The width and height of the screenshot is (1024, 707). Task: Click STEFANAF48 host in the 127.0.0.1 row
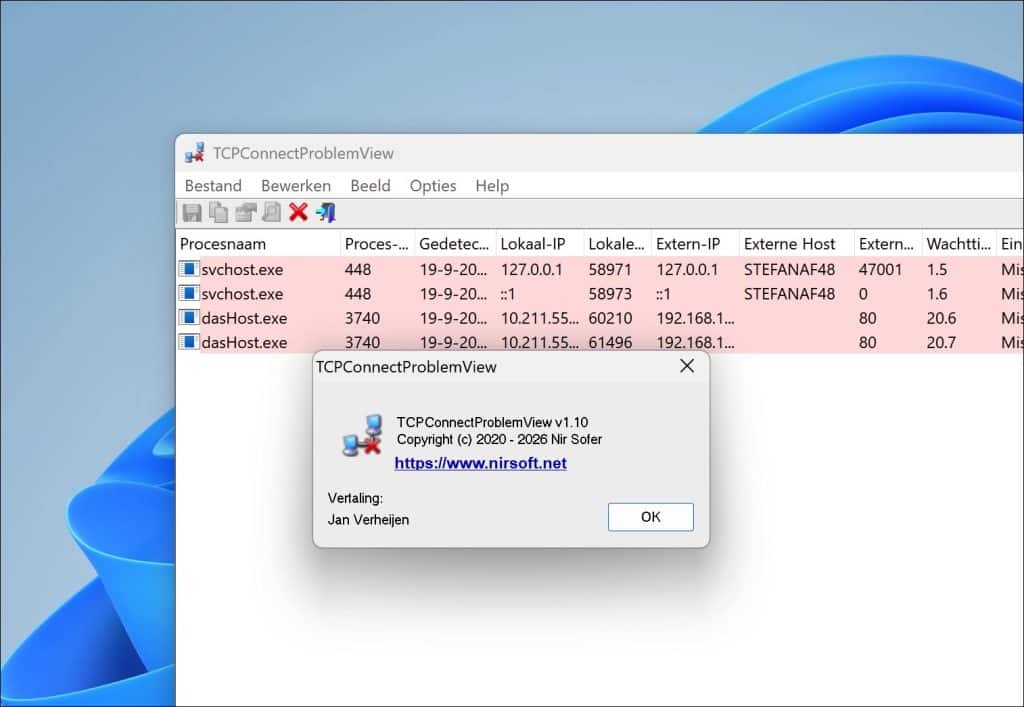[x=789, y=270]
